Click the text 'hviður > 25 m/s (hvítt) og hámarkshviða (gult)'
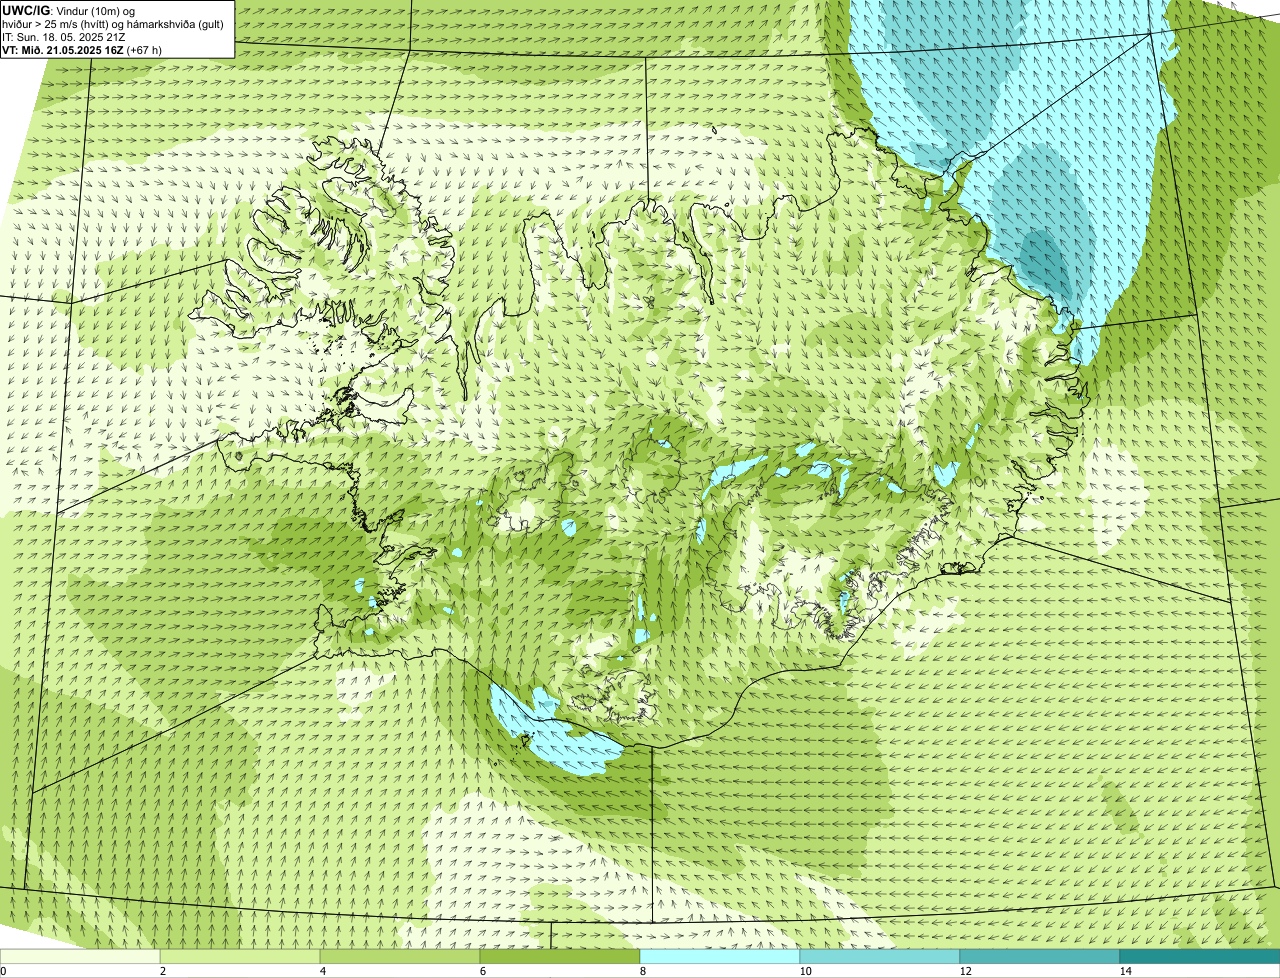The width and height of the screenshot is (1280, 978). (113, 24)
